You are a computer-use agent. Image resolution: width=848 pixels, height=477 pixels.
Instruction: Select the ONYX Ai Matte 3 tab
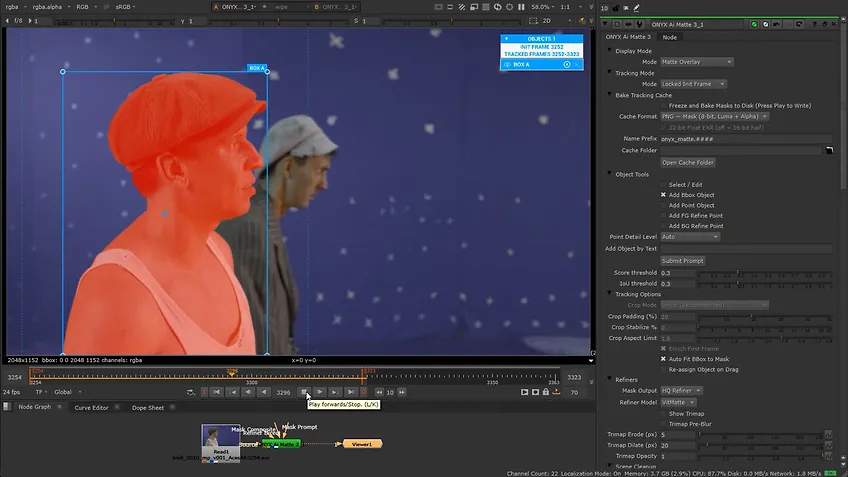[628, 37]
